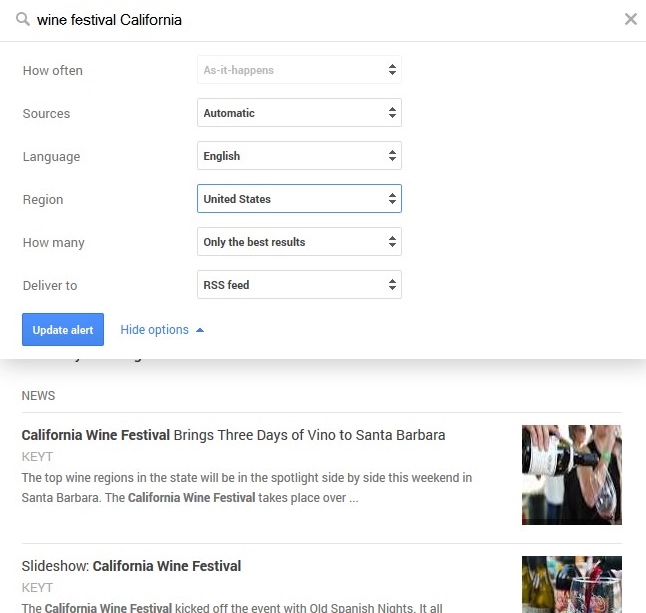Open the Region dropdown showing United States

point(299,199)
